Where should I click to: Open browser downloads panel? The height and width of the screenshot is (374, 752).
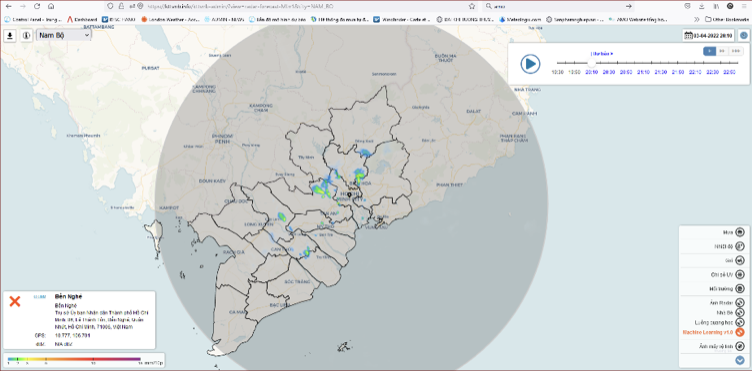tap(702, 6)
